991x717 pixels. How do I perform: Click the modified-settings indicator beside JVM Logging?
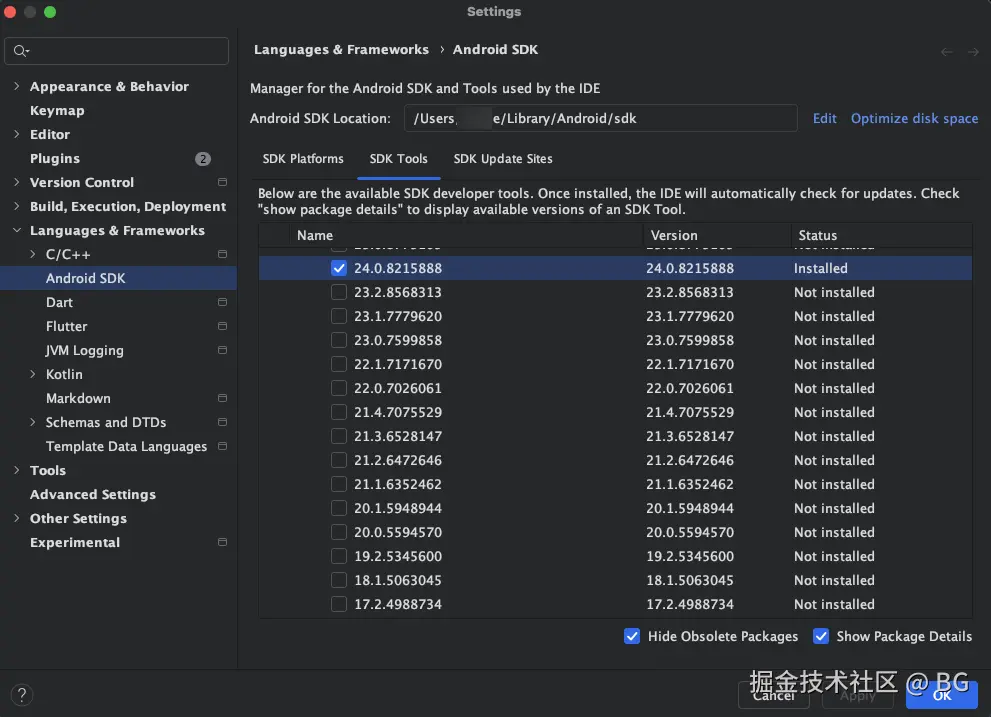[222, 350]
